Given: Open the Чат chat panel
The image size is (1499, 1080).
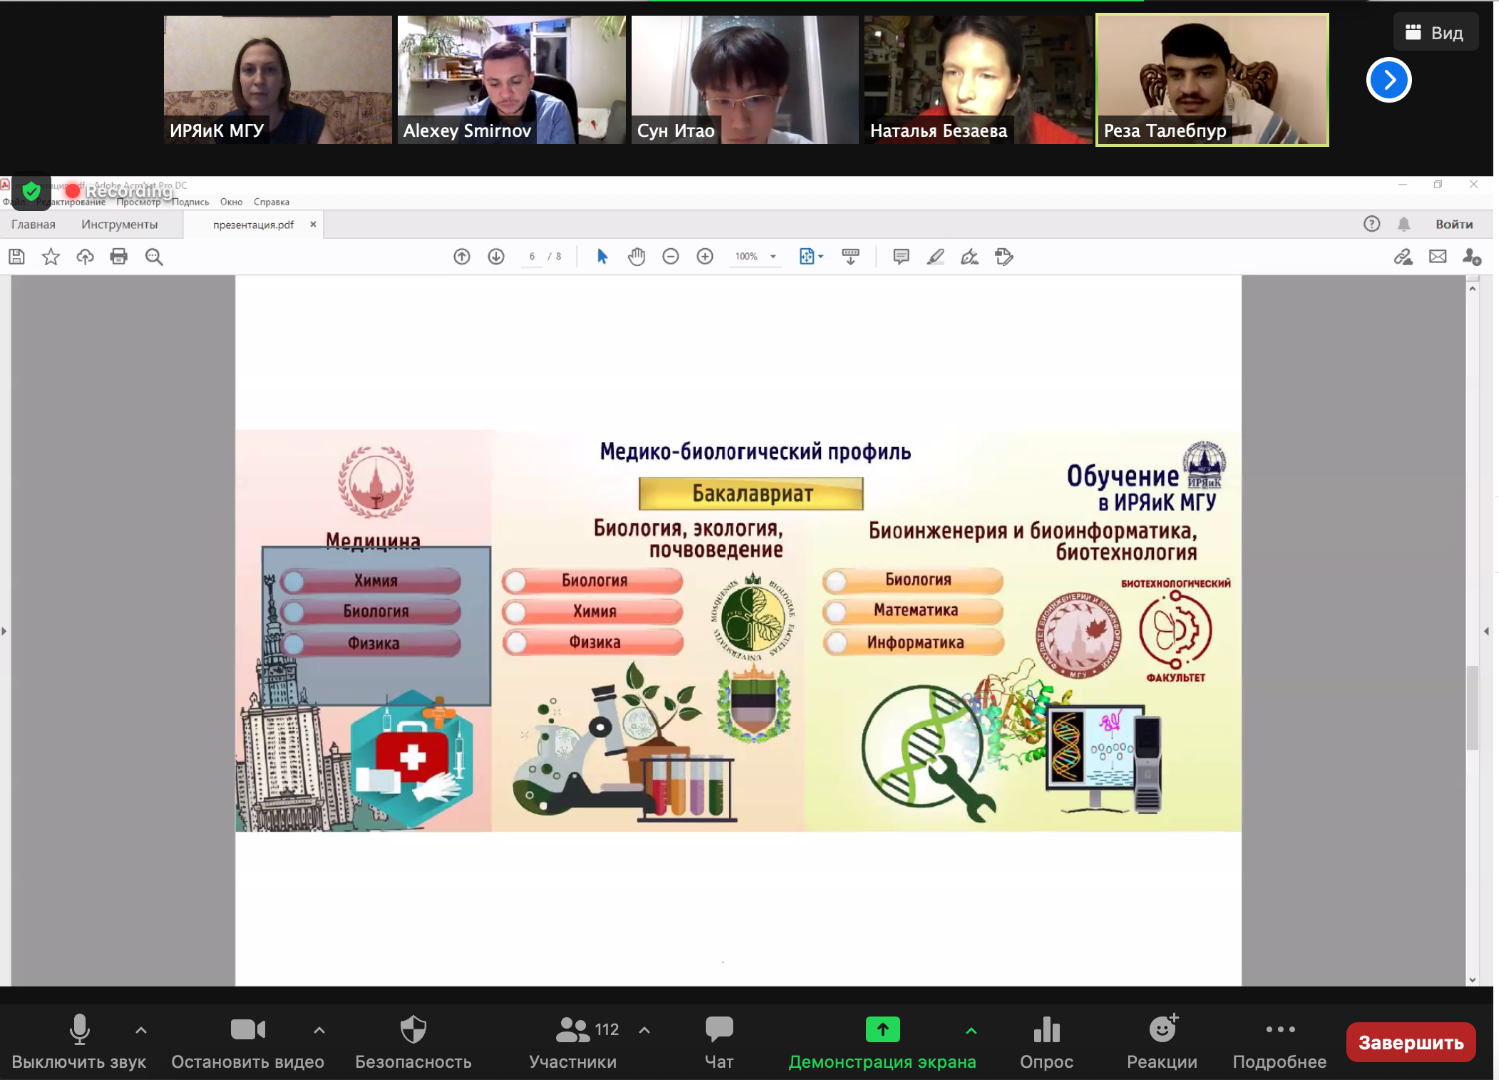Looking at the screenshot, I should (x=719, y=1041).
